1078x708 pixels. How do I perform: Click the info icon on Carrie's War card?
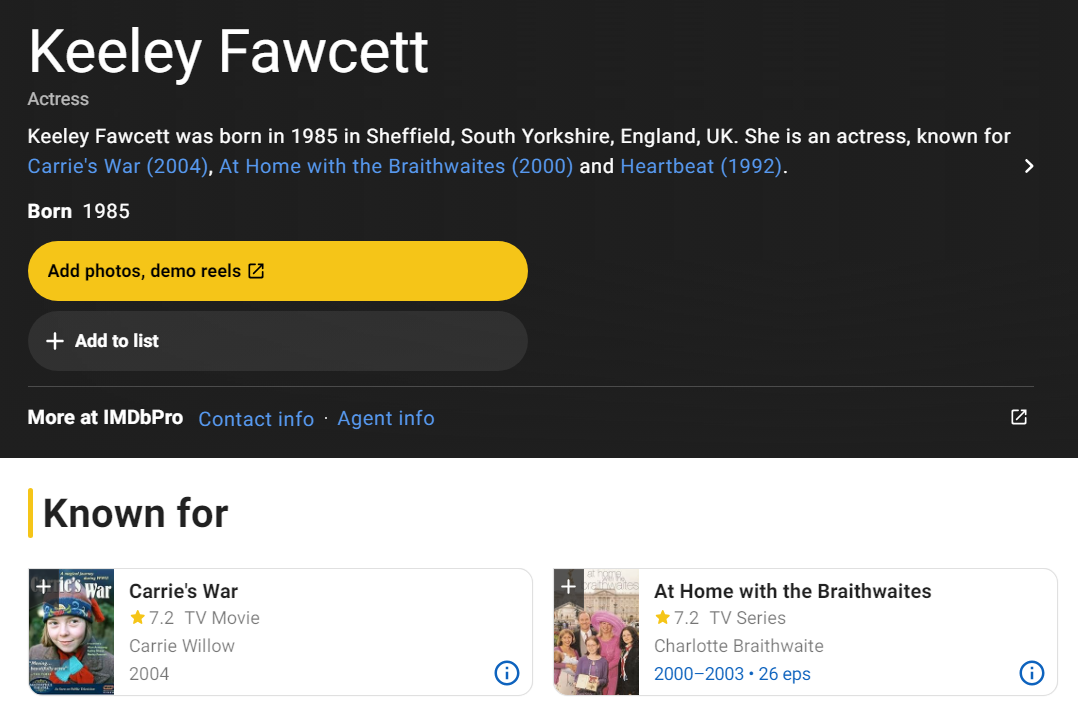point(507,673)
